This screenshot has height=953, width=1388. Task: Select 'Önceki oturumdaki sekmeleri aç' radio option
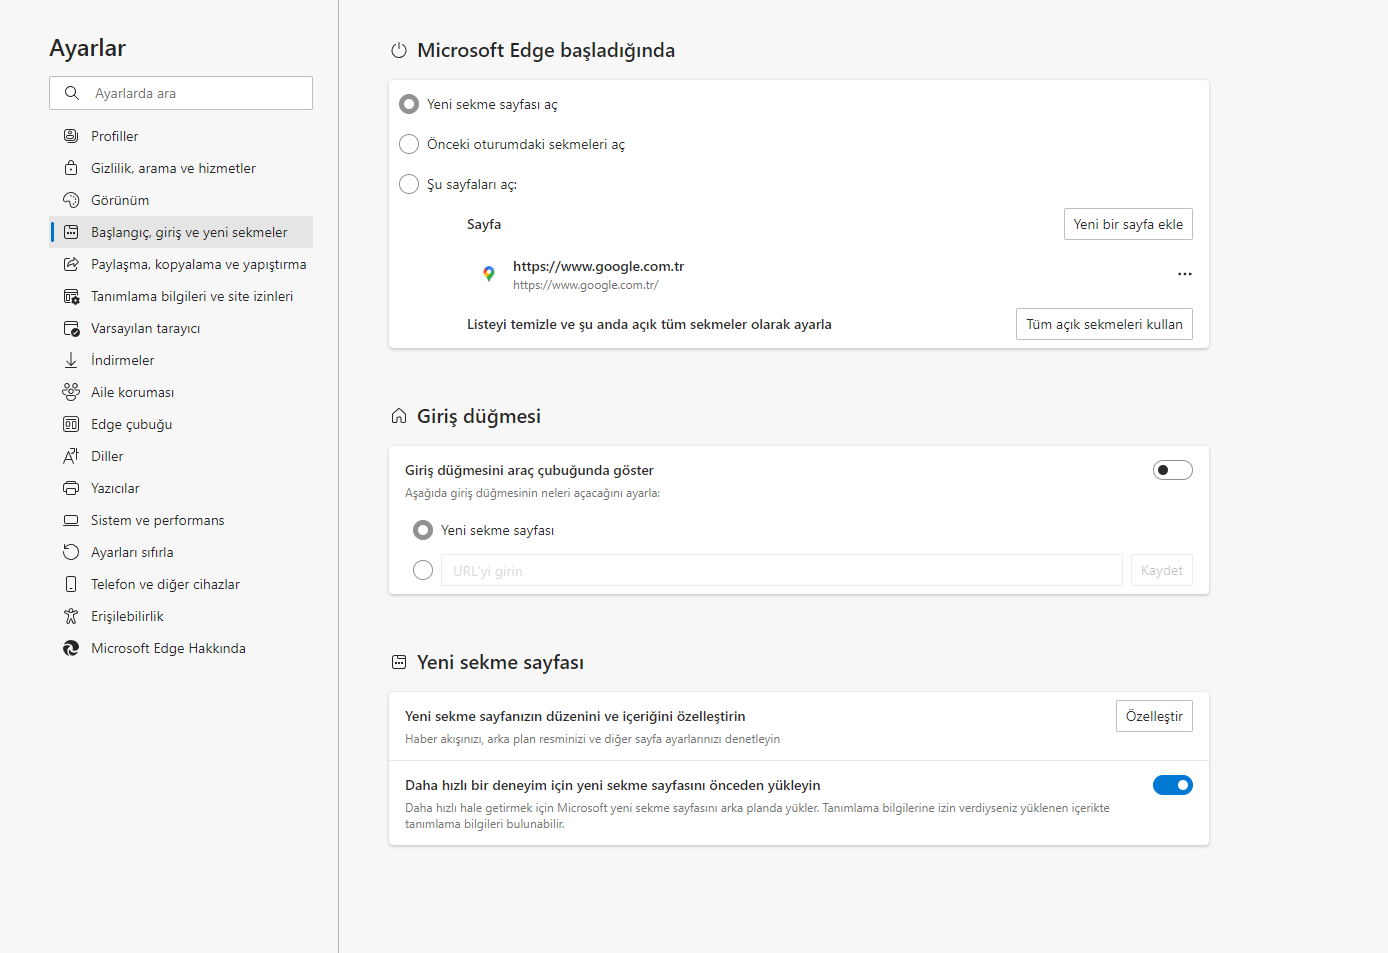(409, 144)
